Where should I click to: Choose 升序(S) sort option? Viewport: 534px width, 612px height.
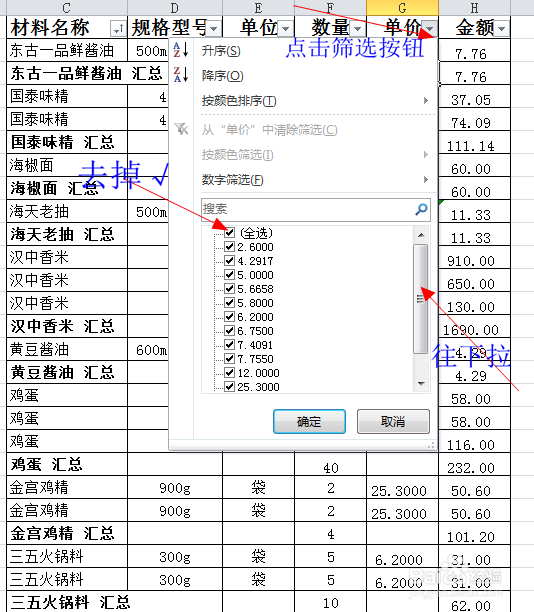click(x=221, y=51)
